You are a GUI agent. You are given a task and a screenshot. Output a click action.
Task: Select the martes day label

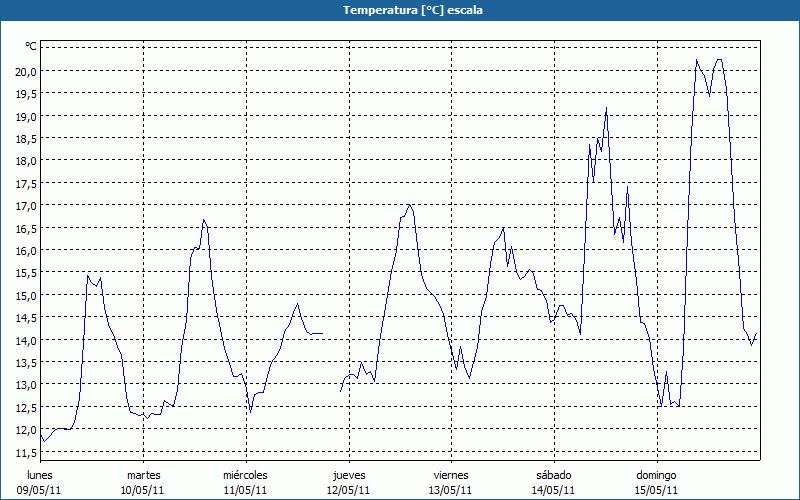[143, 475]
